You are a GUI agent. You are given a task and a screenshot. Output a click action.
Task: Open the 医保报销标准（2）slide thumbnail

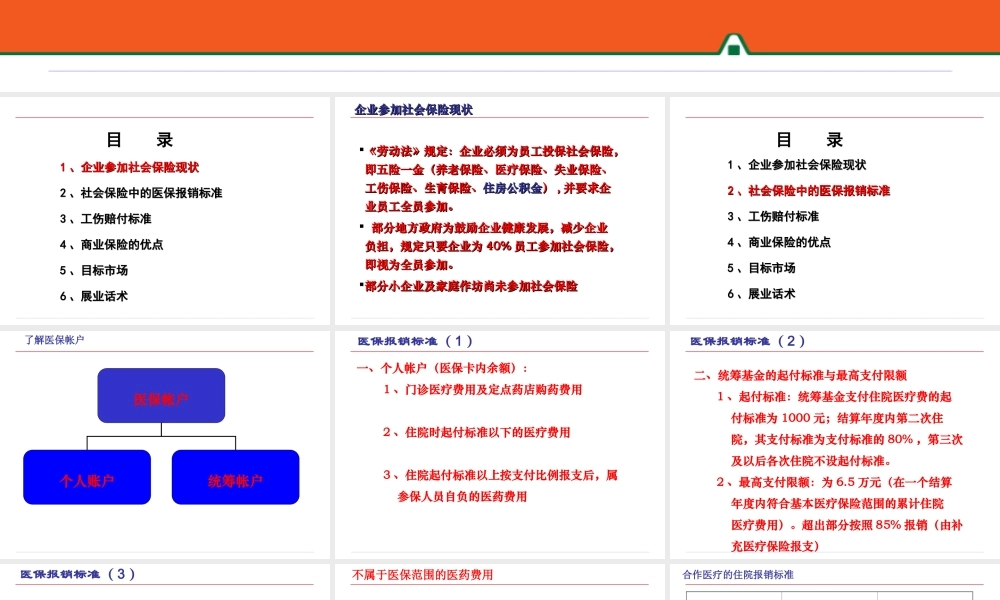pos(835,444)
